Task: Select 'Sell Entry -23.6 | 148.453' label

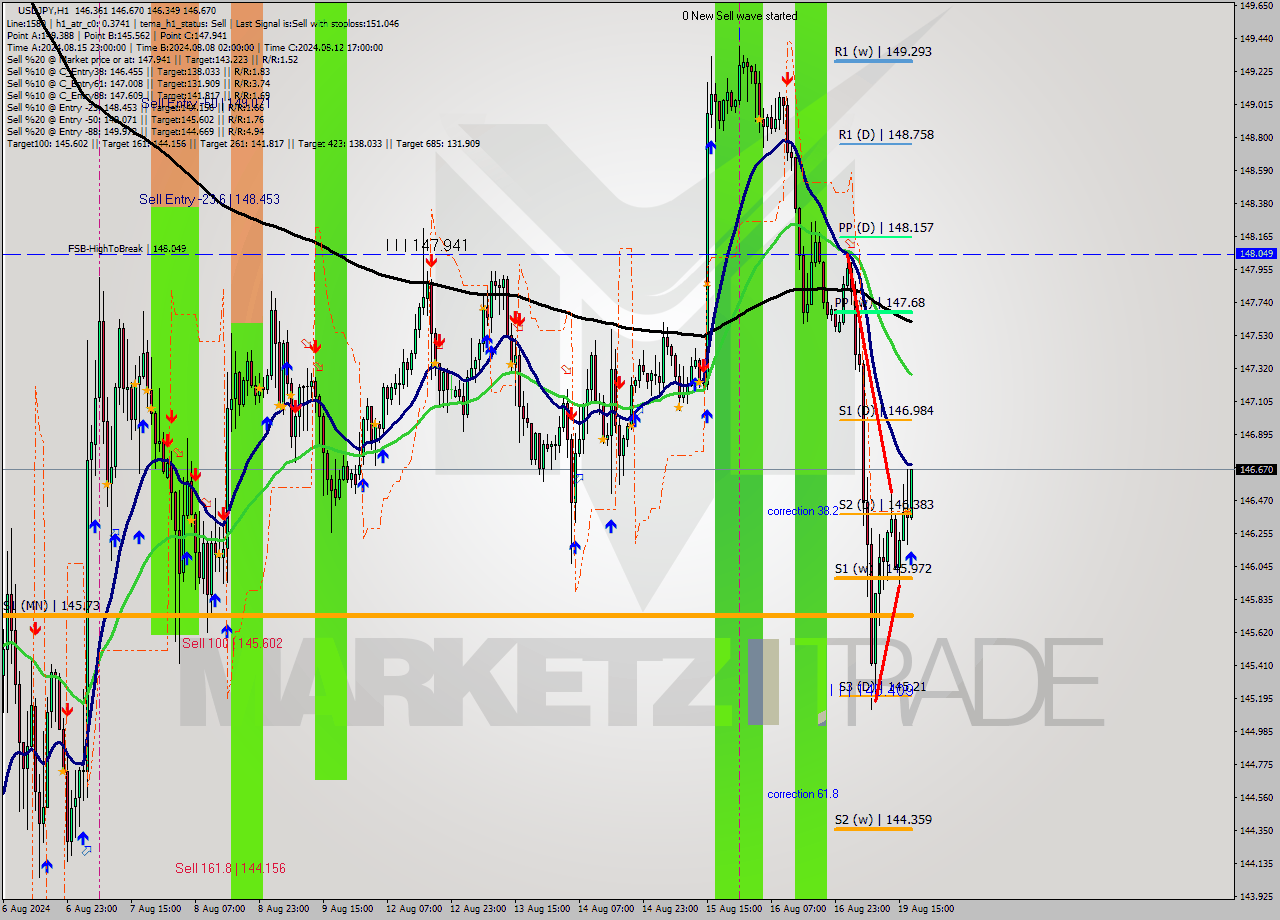Action: [209, 199]
